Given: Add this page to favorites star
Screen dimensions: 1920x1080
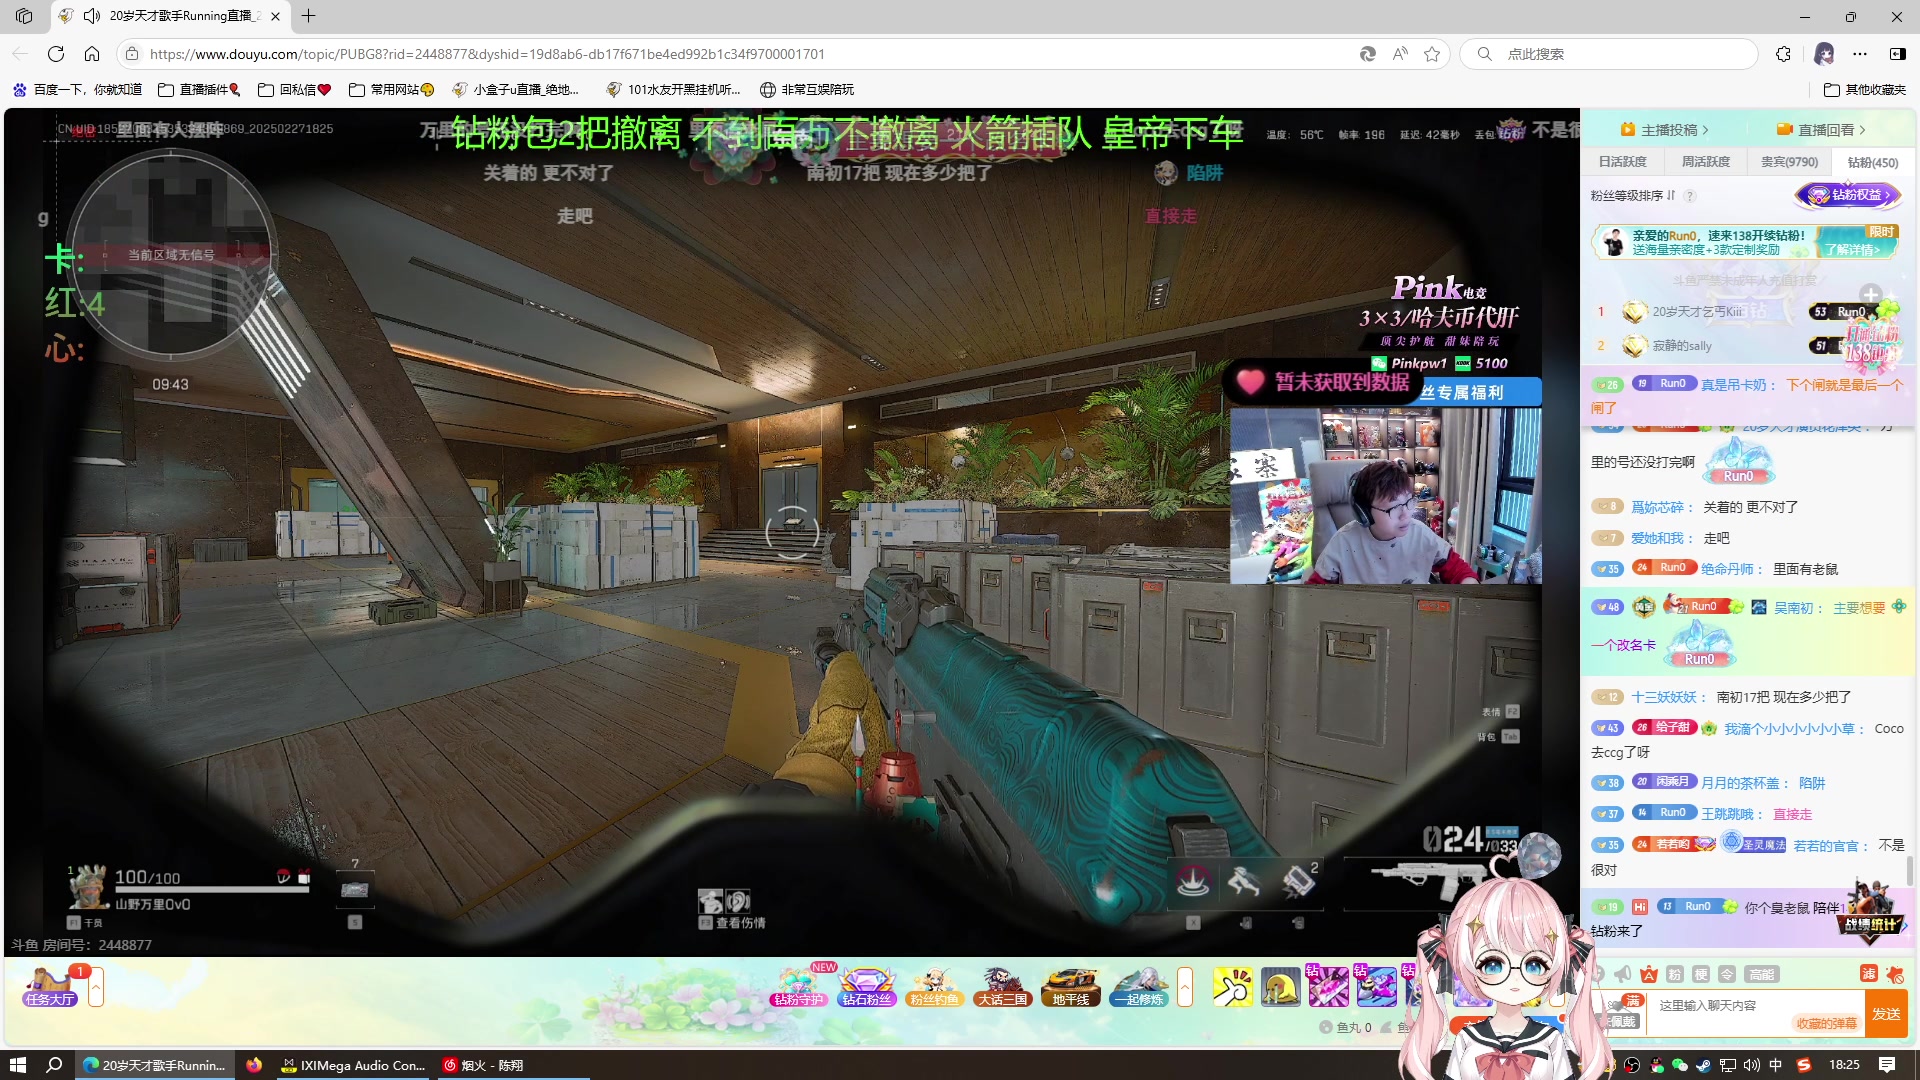Looking at the screenshot, I should pos(1432,54).
